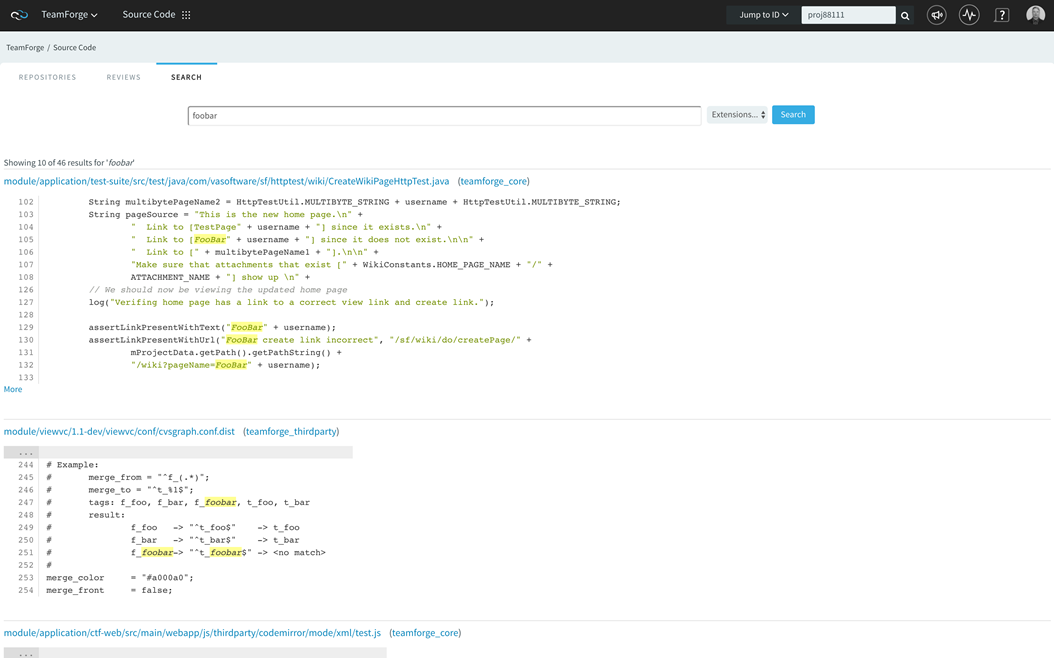Screen dimensions: 1054x658
Task: Click the '// We should now be viewing' comment
Action: 218,290
